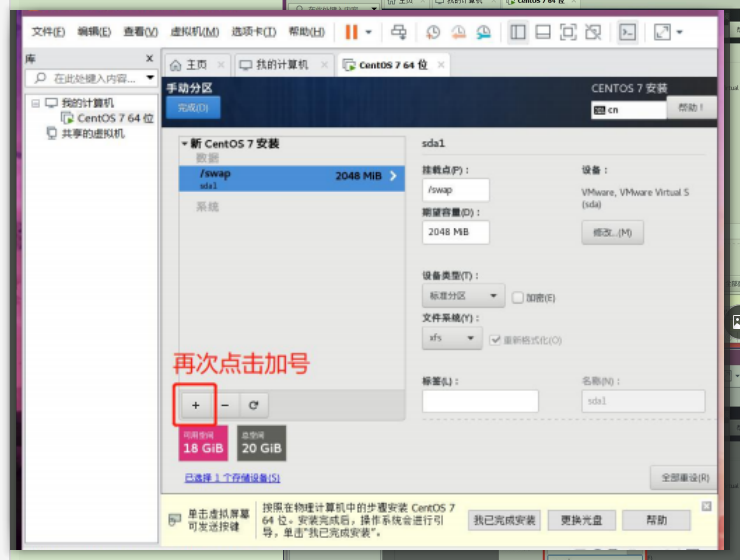Click the pink 18 GiB available space box
The image size is (740, 560).
tap(203, 443)
